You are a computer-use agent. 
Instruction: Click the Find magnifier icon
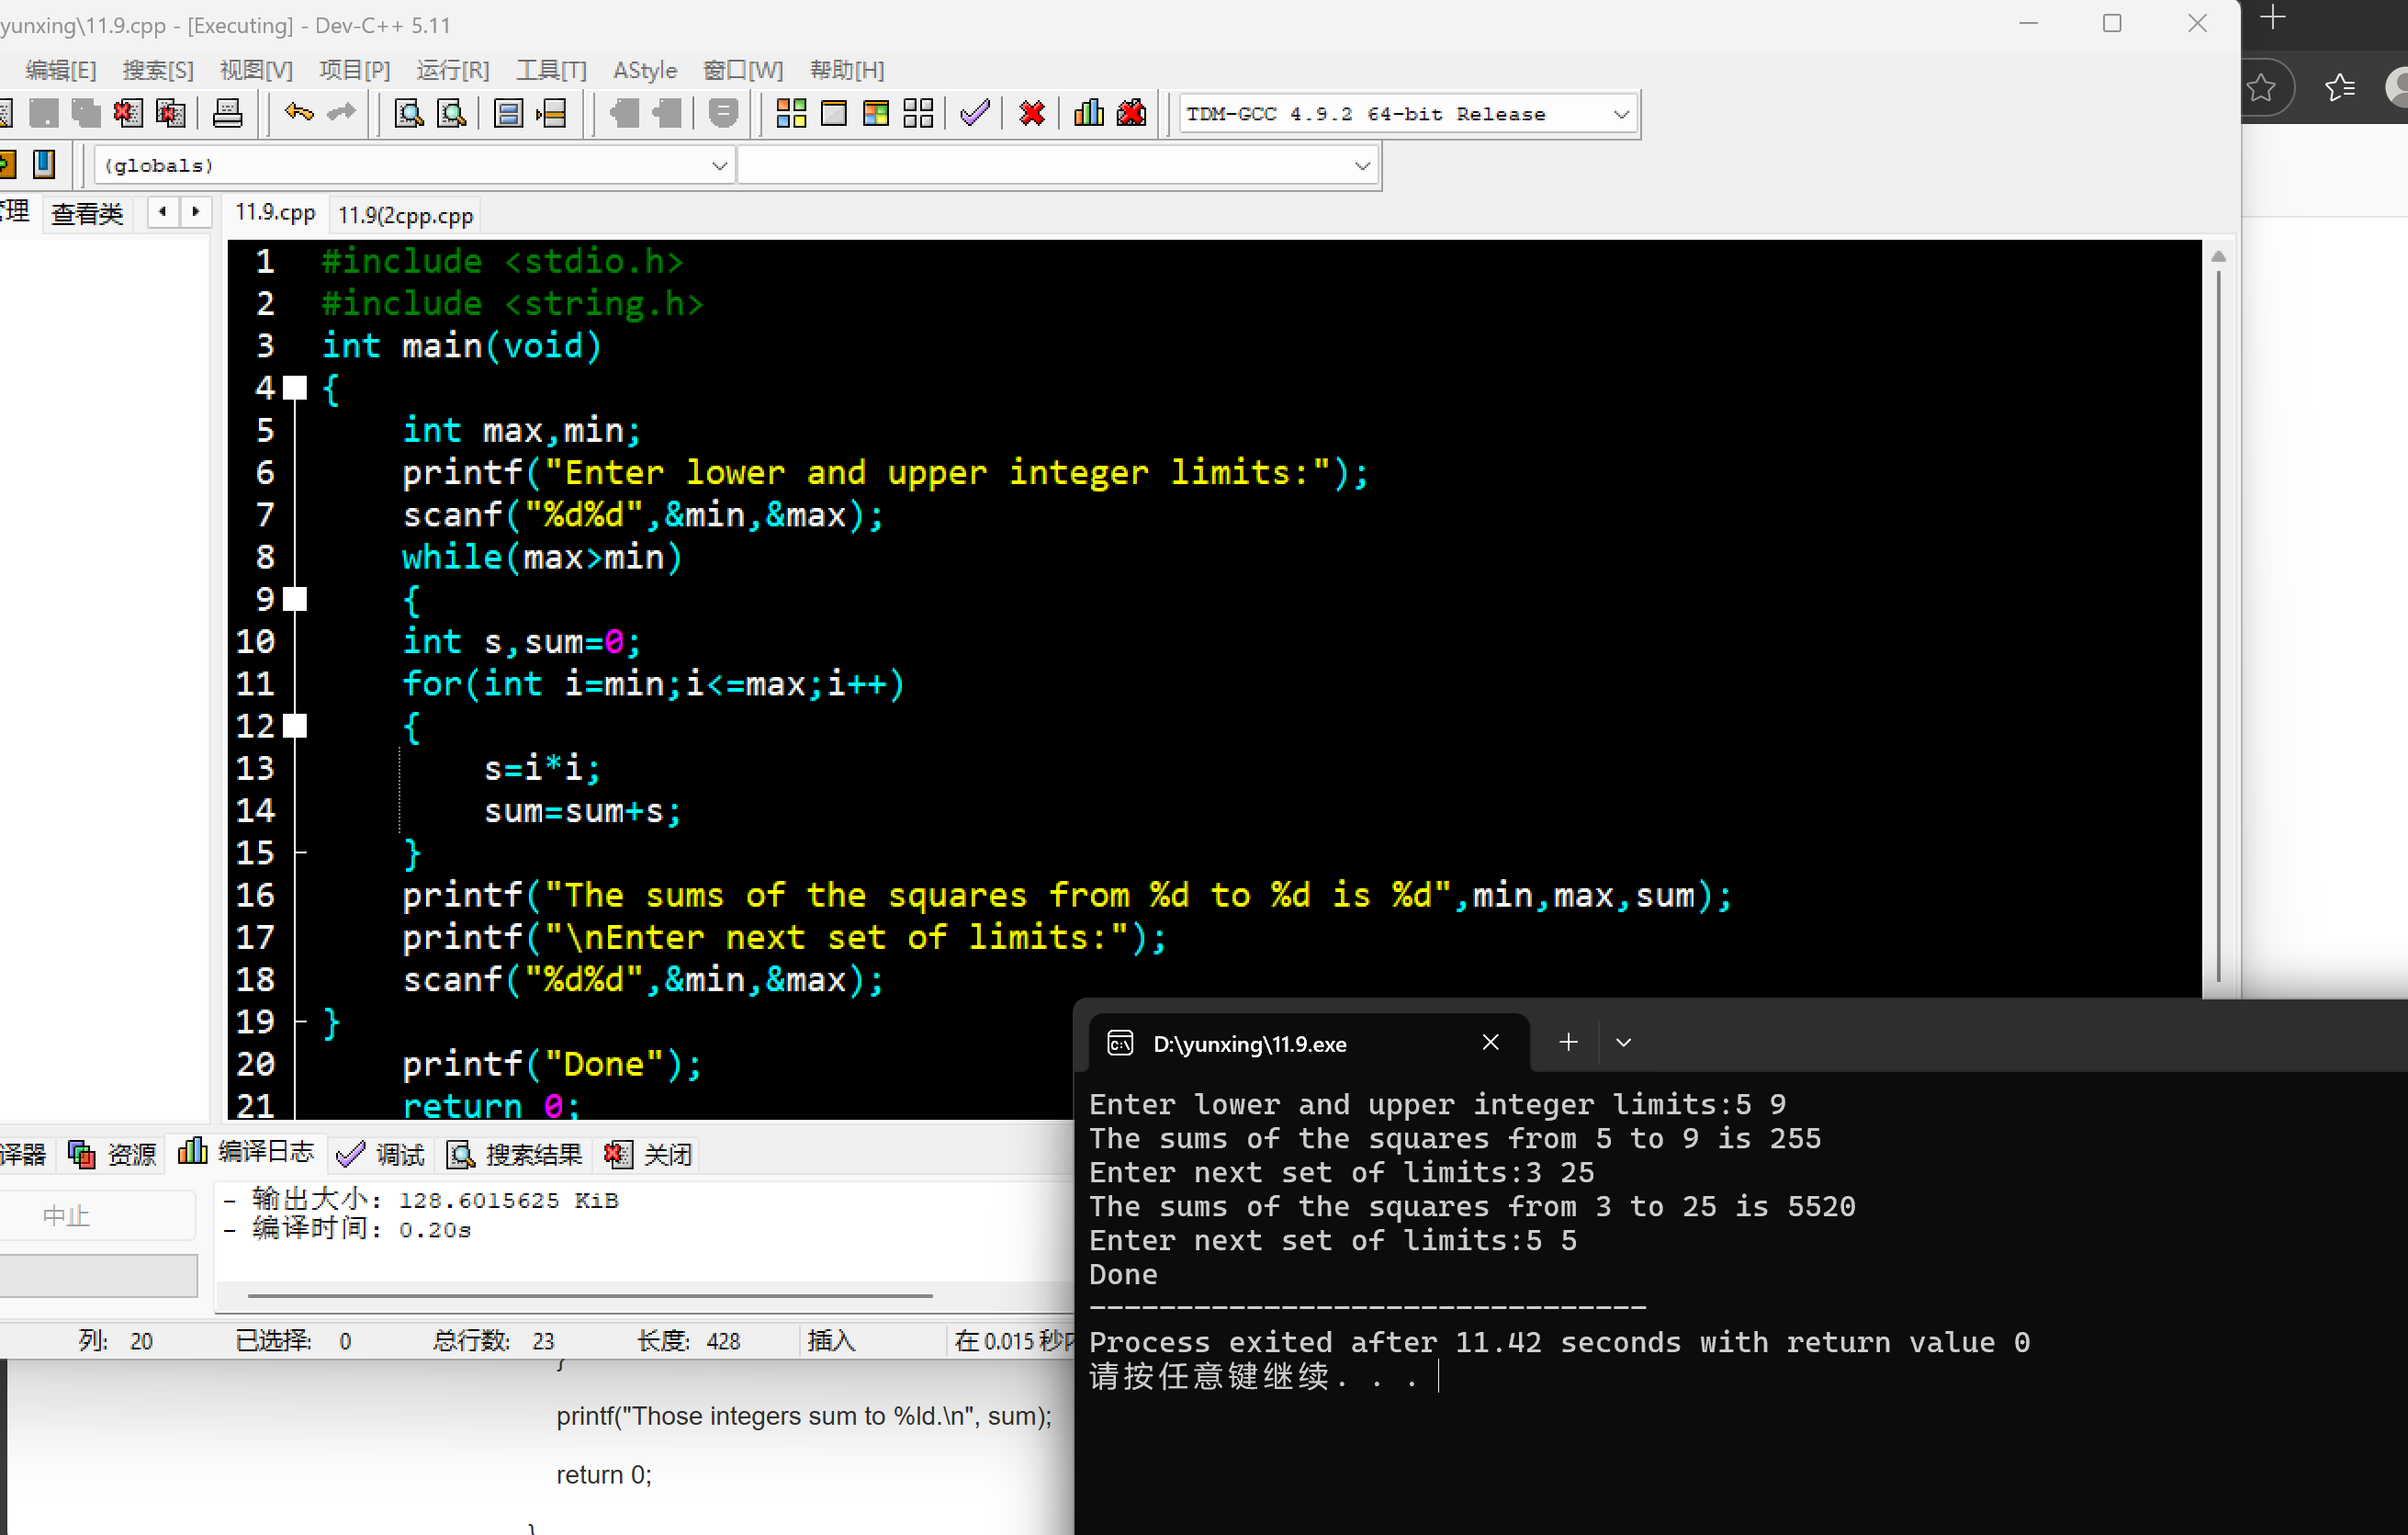tap(408, 113)
